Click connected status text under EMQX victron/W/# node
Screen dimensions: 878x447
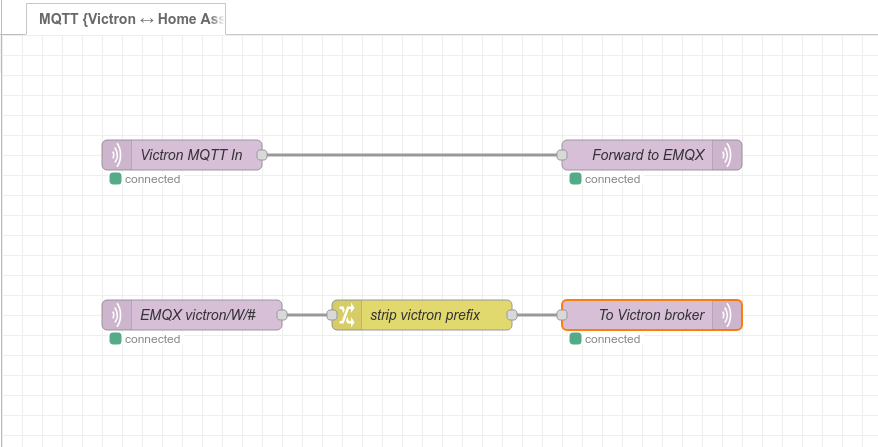(x=152, y=339)
